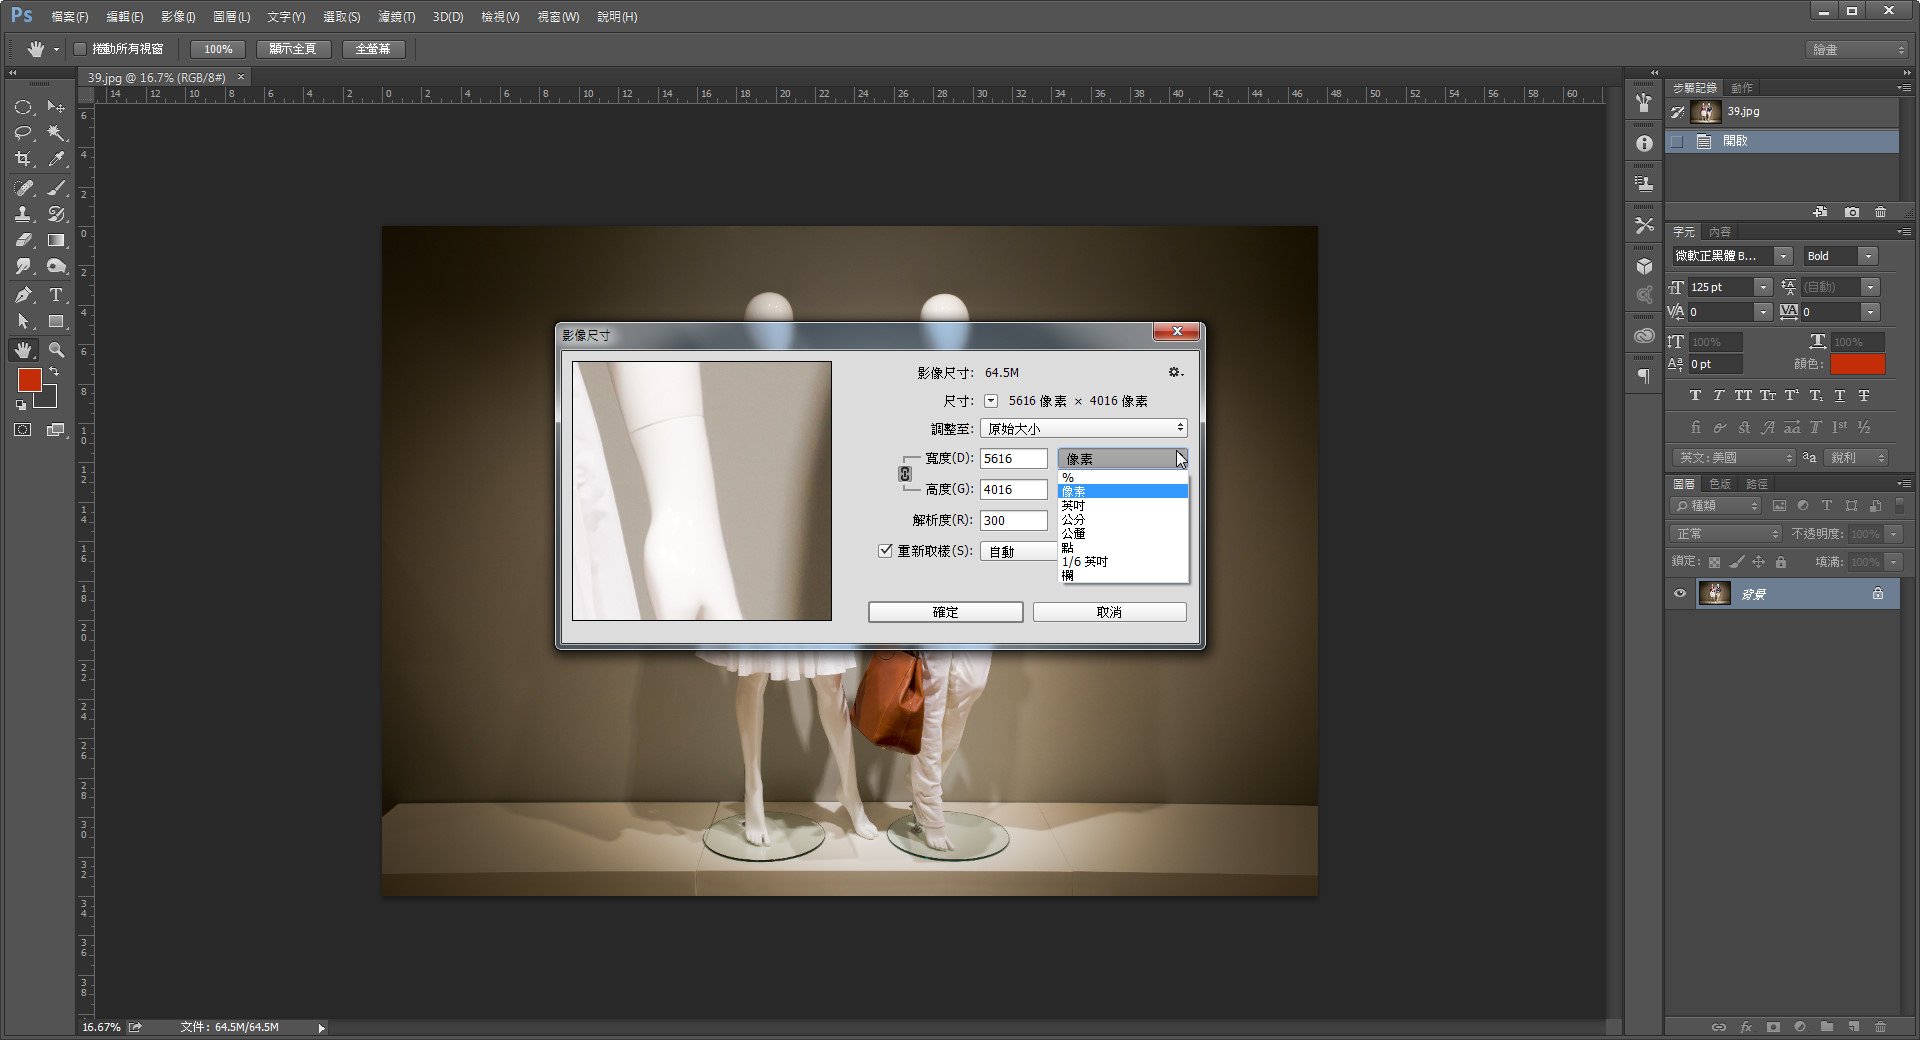
Task: Select the Eraser tool
Action: 23,240
